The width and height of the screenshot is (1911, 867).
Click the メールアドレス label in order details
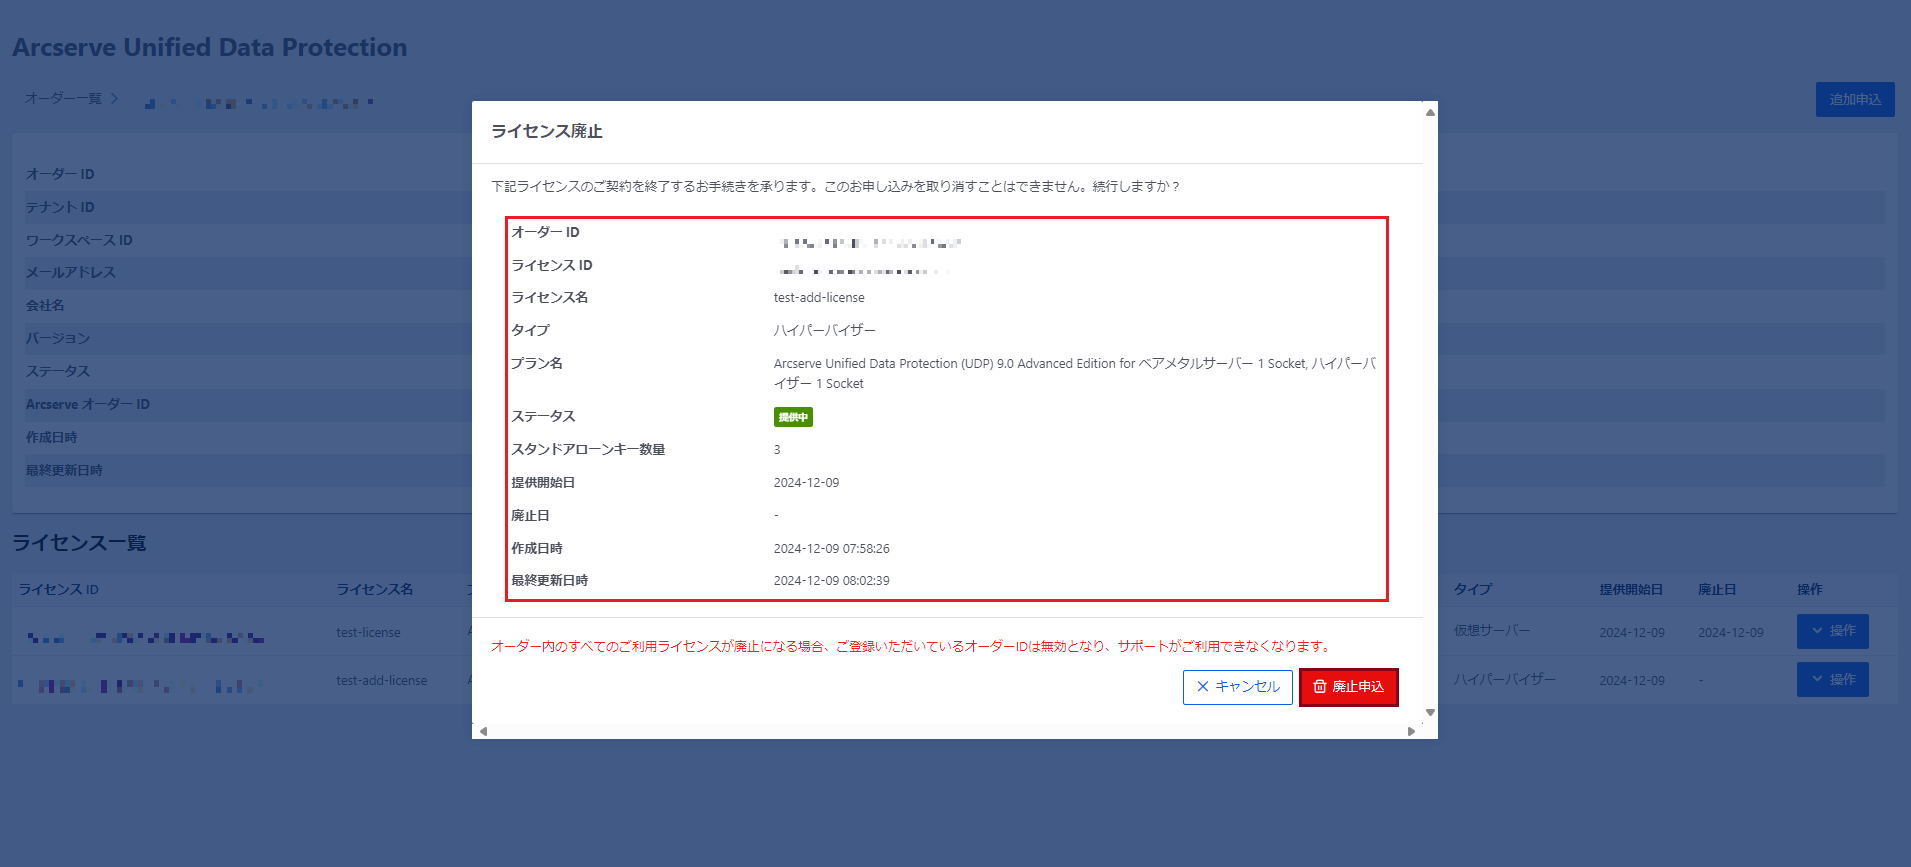(x=71, y=272)
